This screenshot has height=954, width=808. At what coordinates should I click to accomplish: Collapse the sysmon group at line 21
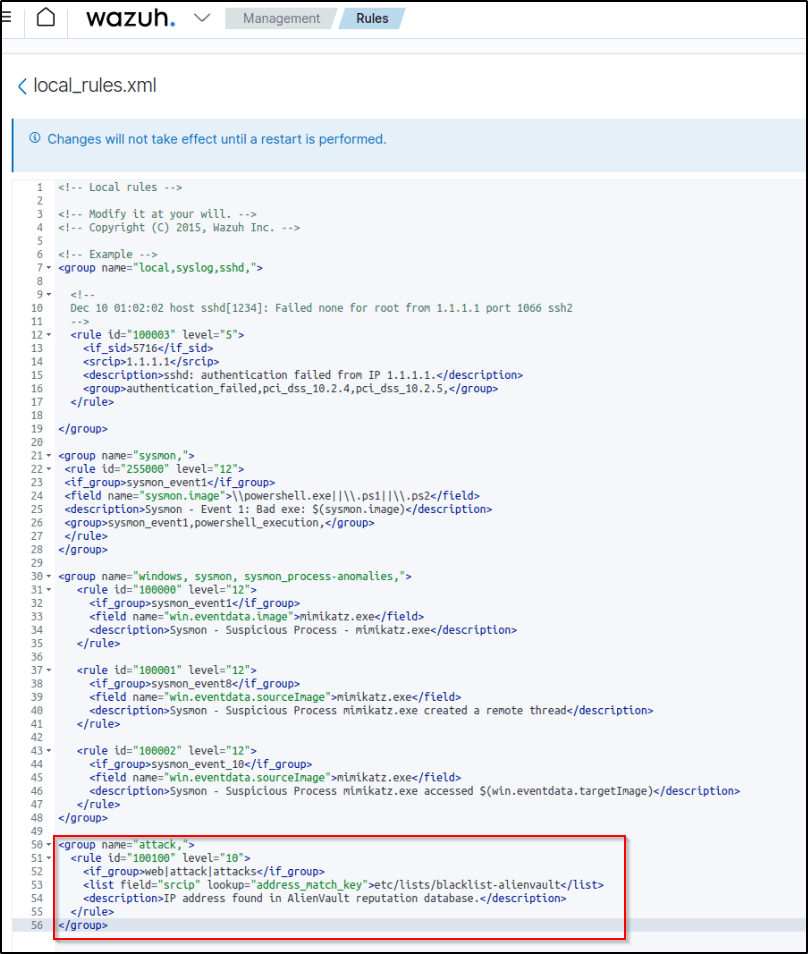click(x=48, y=456)
